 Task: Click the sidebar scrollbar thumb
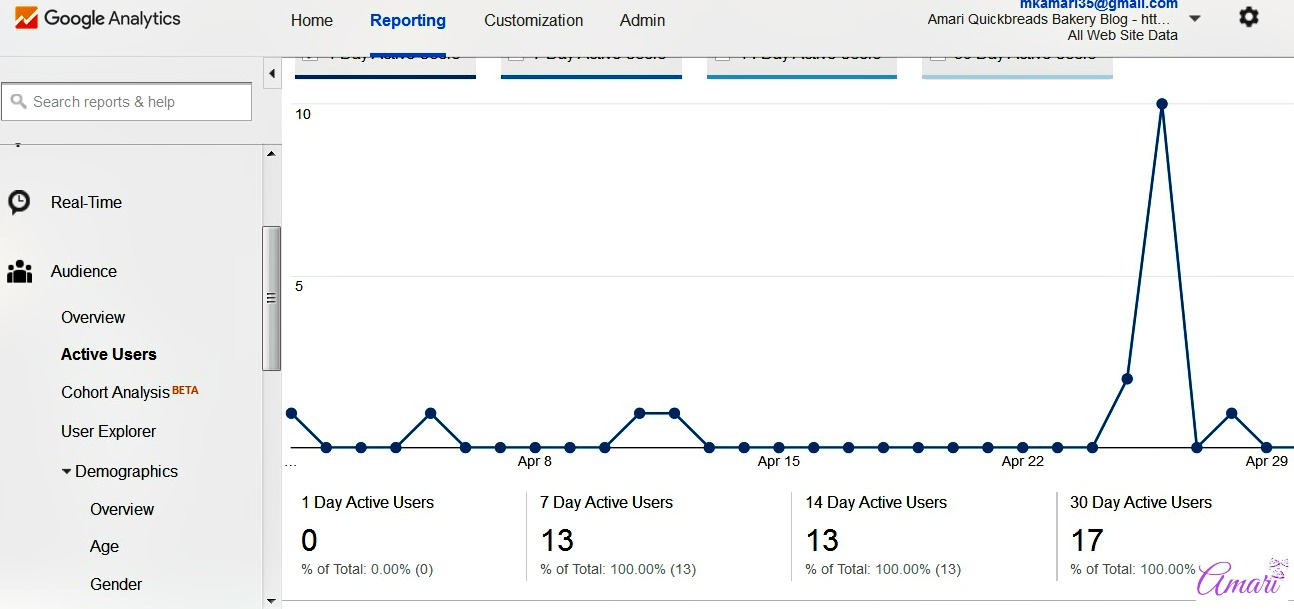(x=271, y=297)
